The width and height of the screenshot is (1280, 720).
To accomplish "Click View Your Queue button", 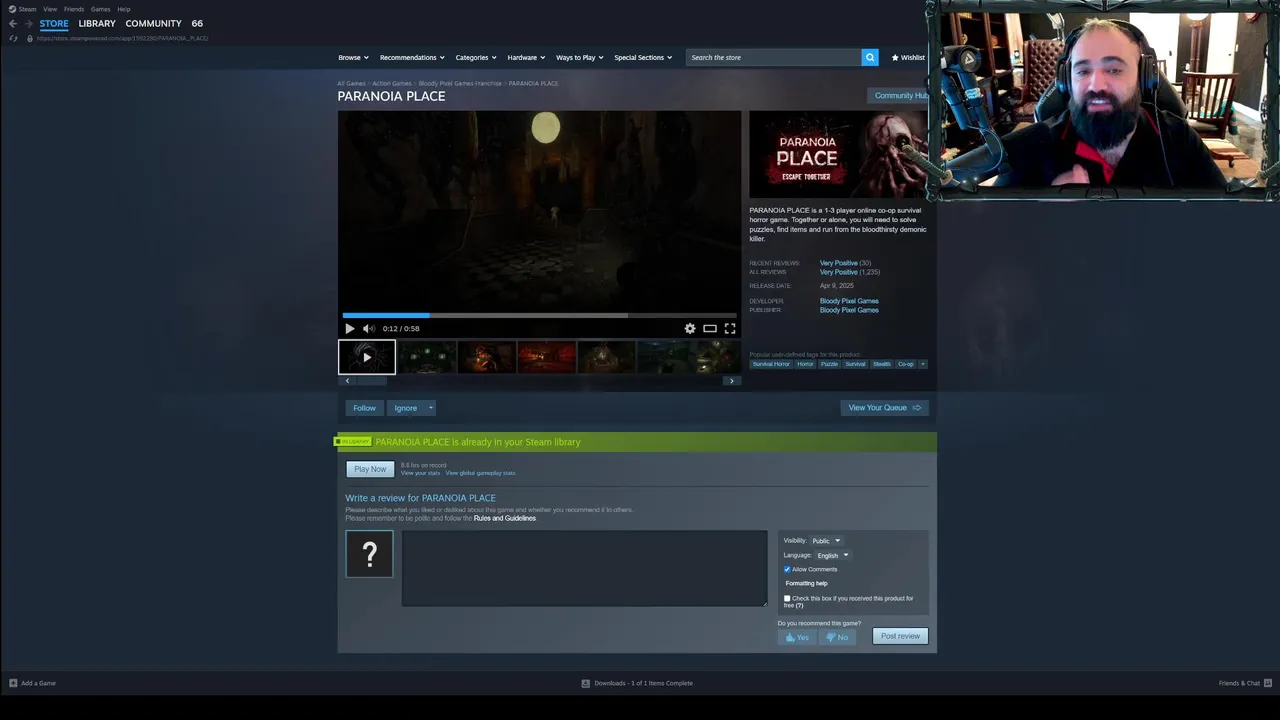I will point(885,408).
